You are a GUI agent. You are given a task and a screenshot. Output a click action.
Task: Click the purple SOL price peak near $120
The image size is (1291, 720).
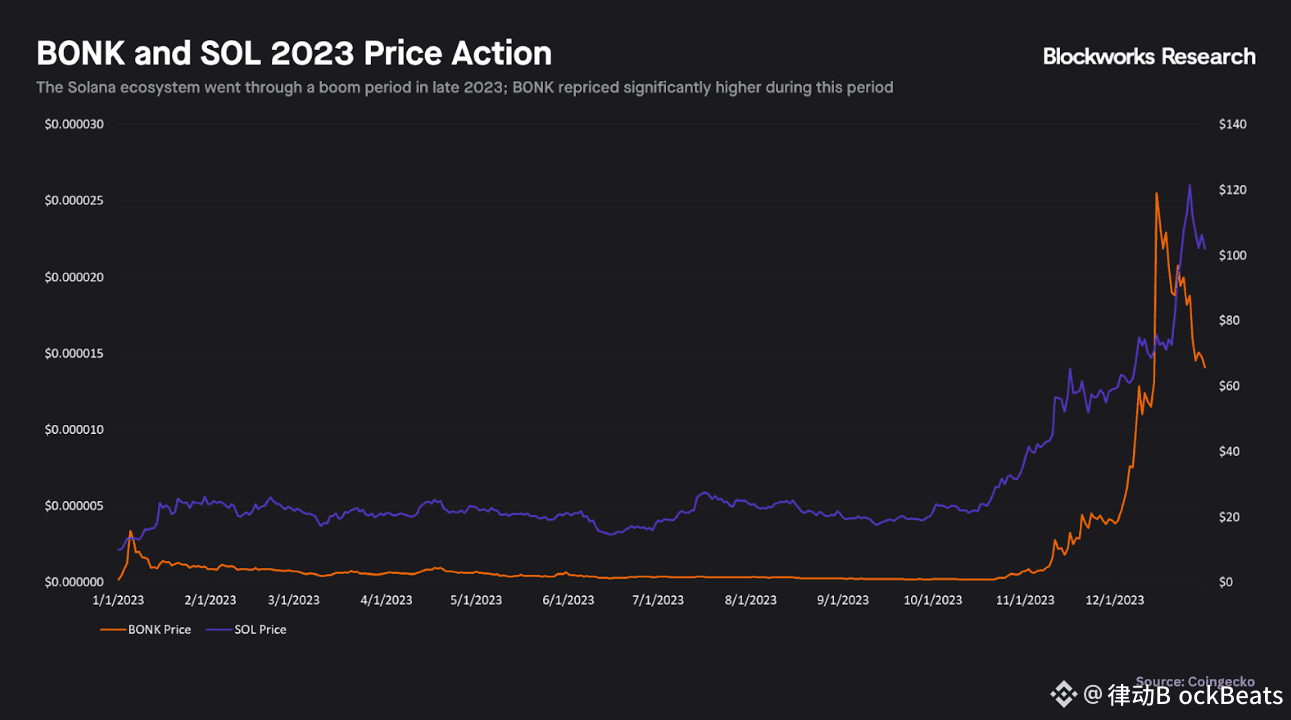click(1189, 186)
